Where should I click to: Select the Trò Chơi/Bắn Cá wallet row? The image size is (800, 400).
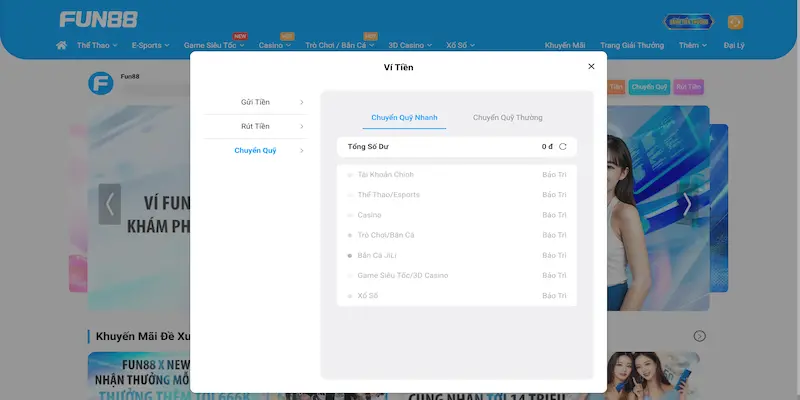(457, 235)
